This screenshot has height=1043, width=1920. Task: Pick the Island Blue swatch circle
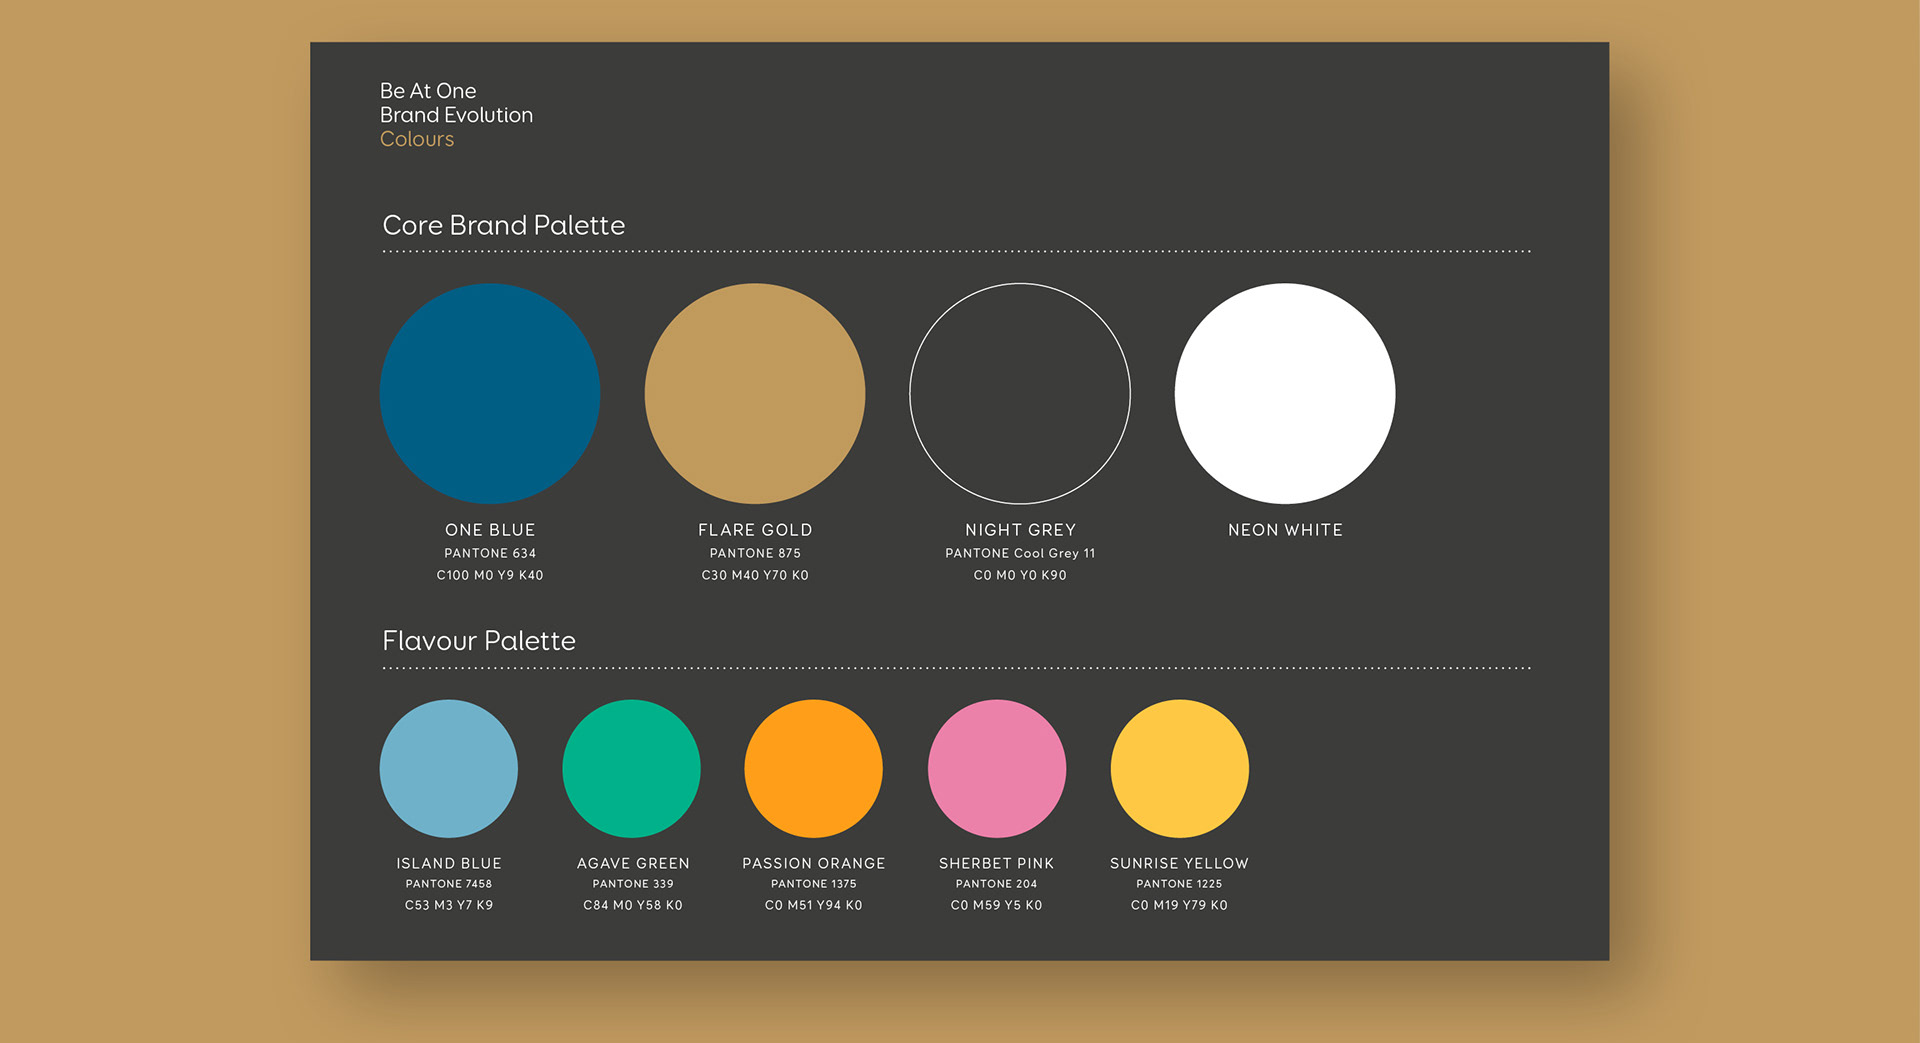point(449,768)
